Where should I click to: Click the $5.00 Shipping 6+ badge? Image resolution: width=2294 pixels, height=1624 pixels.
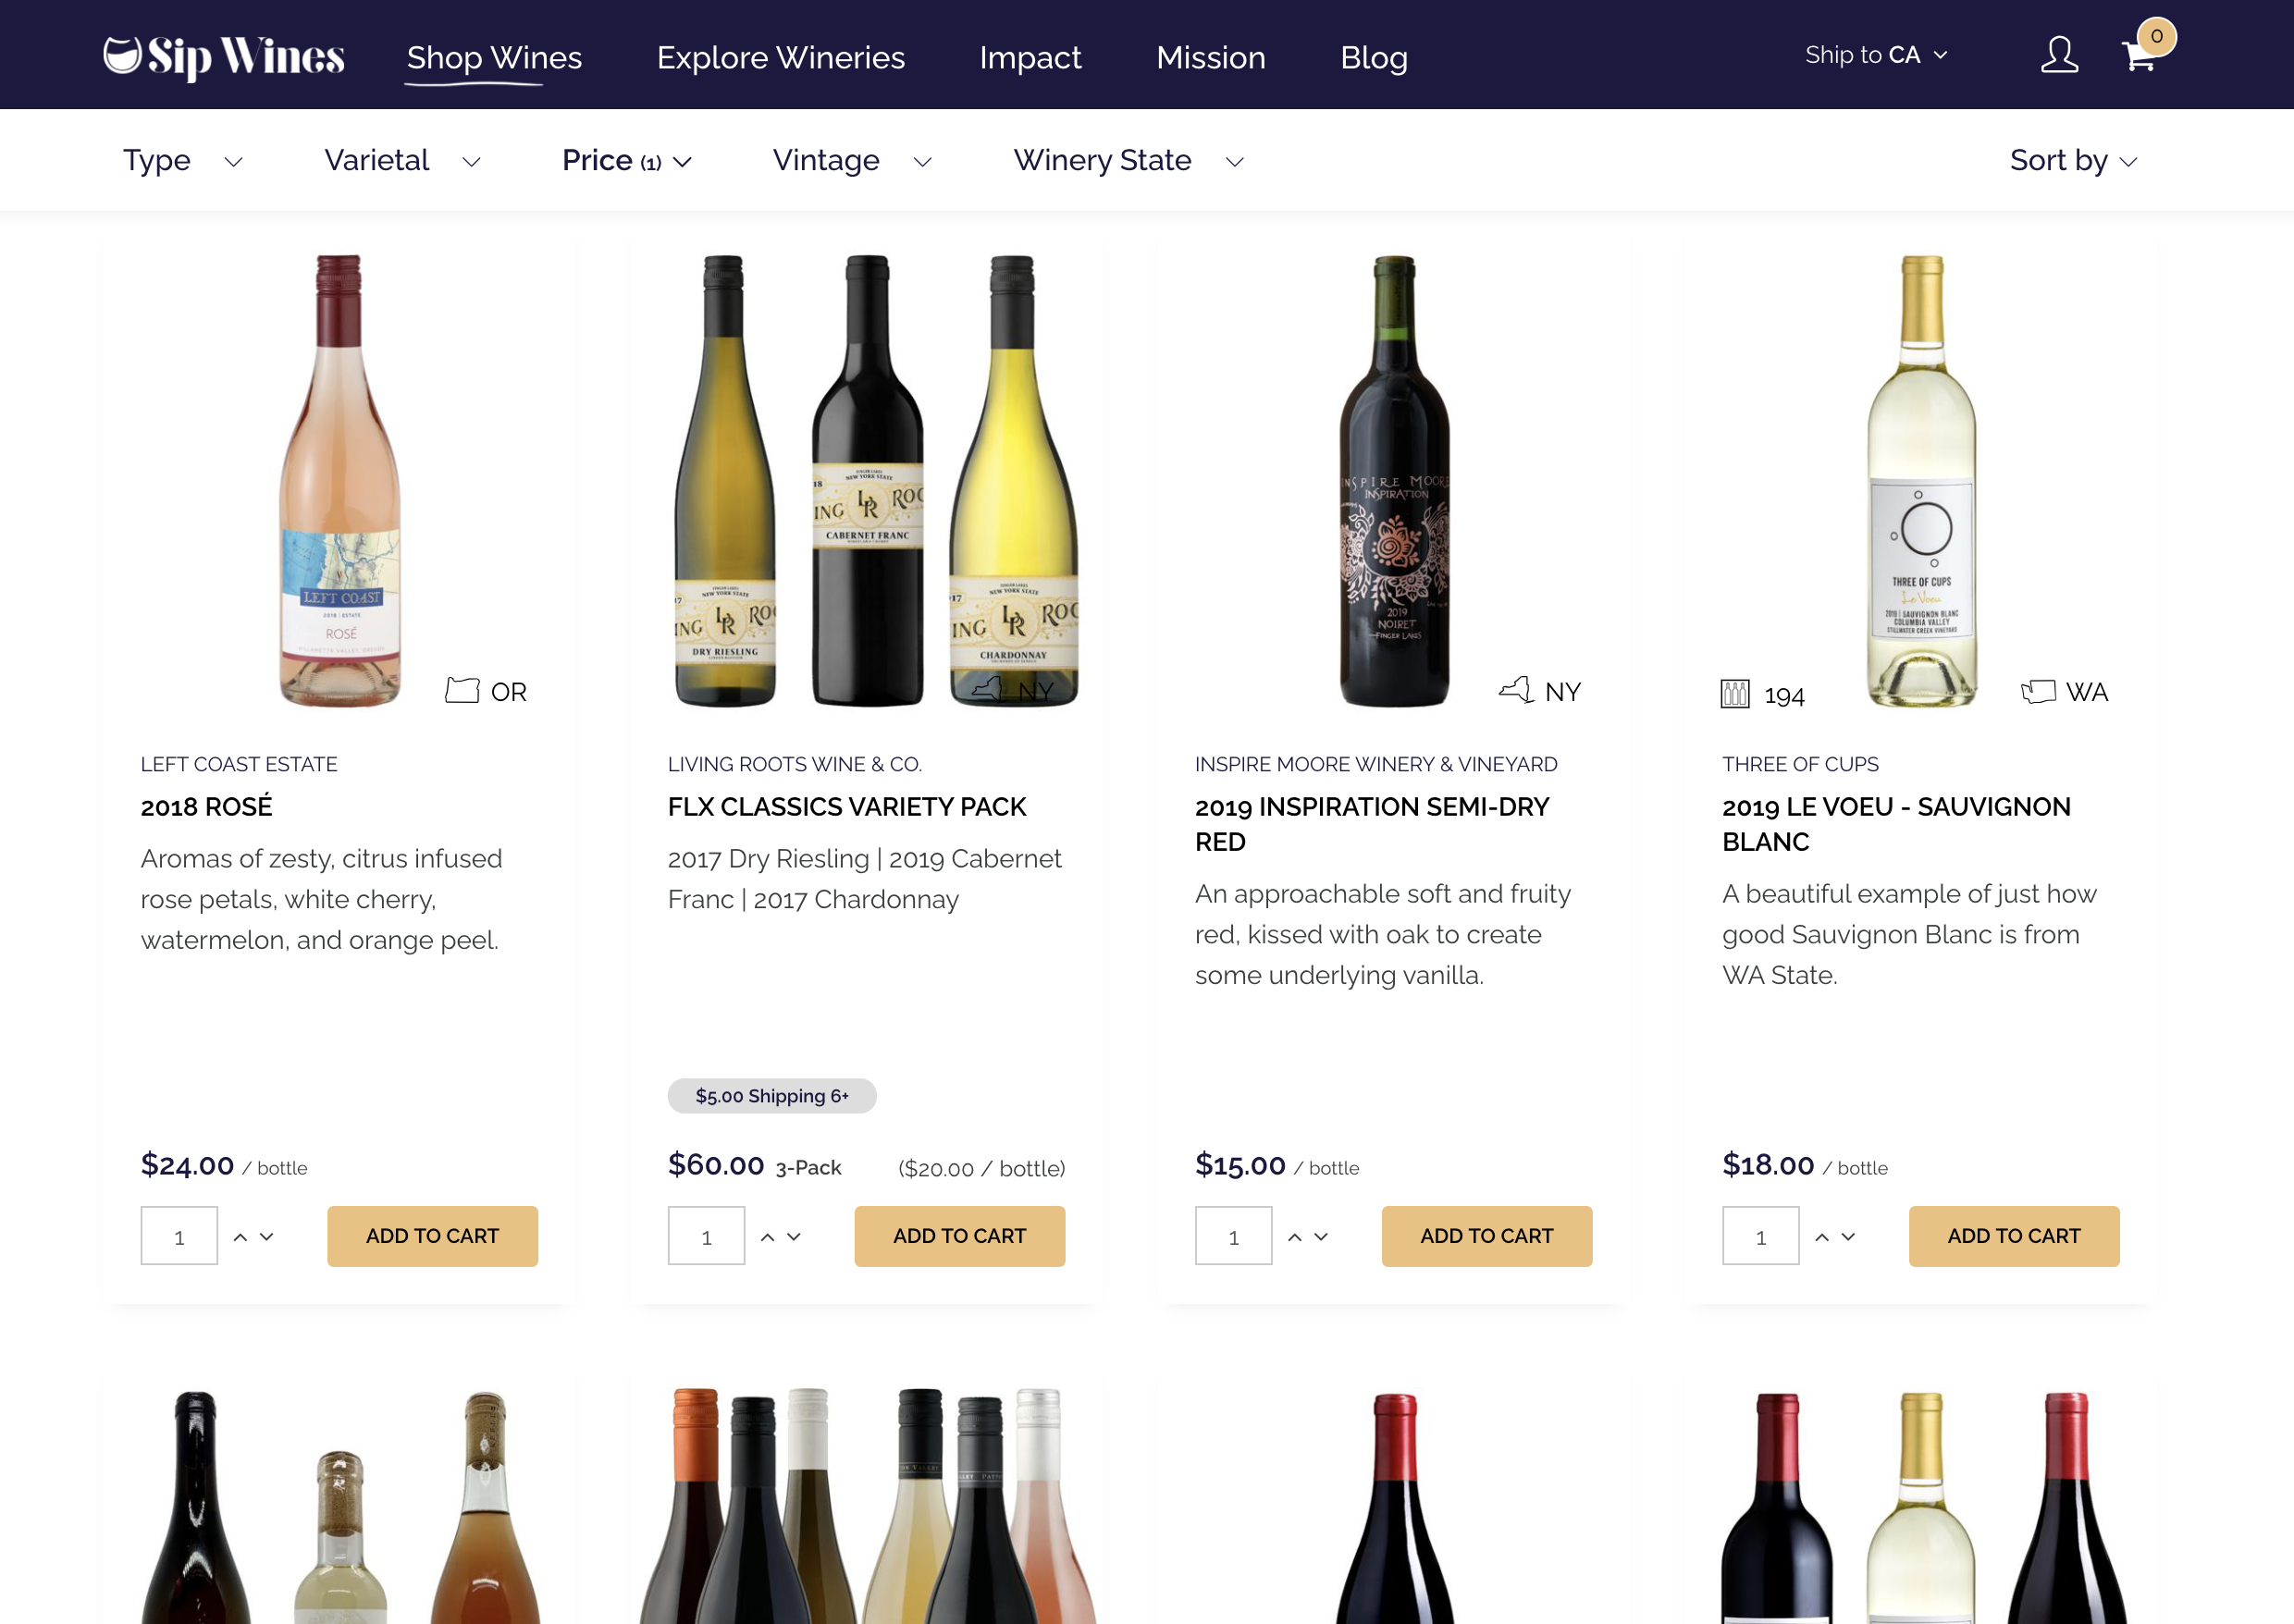coord(772,1096)
